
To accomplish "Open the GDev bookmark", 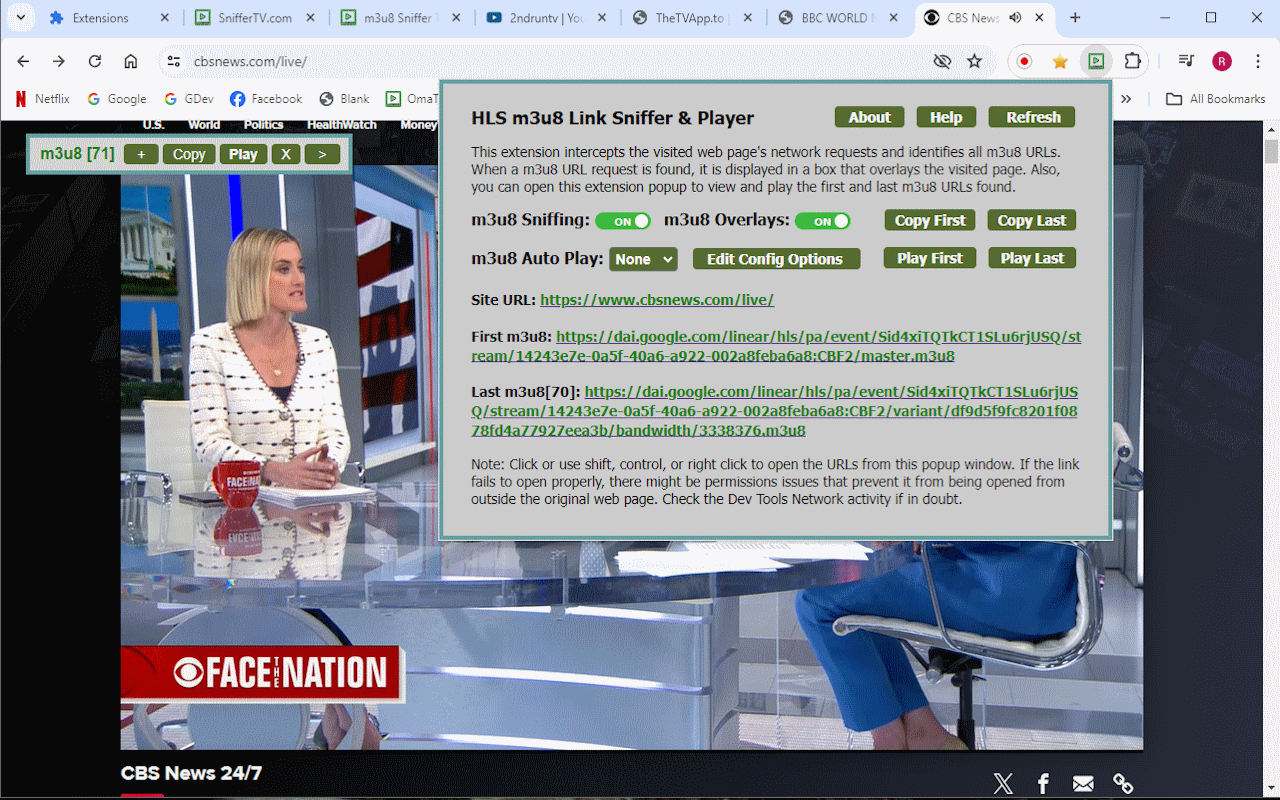I will (x=189, y=99).
